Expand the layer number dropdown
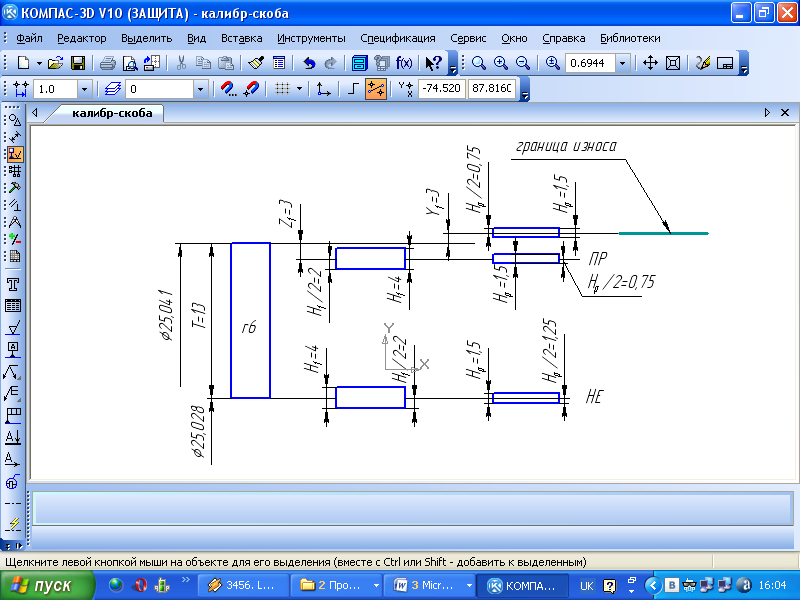 pos(200,89)
